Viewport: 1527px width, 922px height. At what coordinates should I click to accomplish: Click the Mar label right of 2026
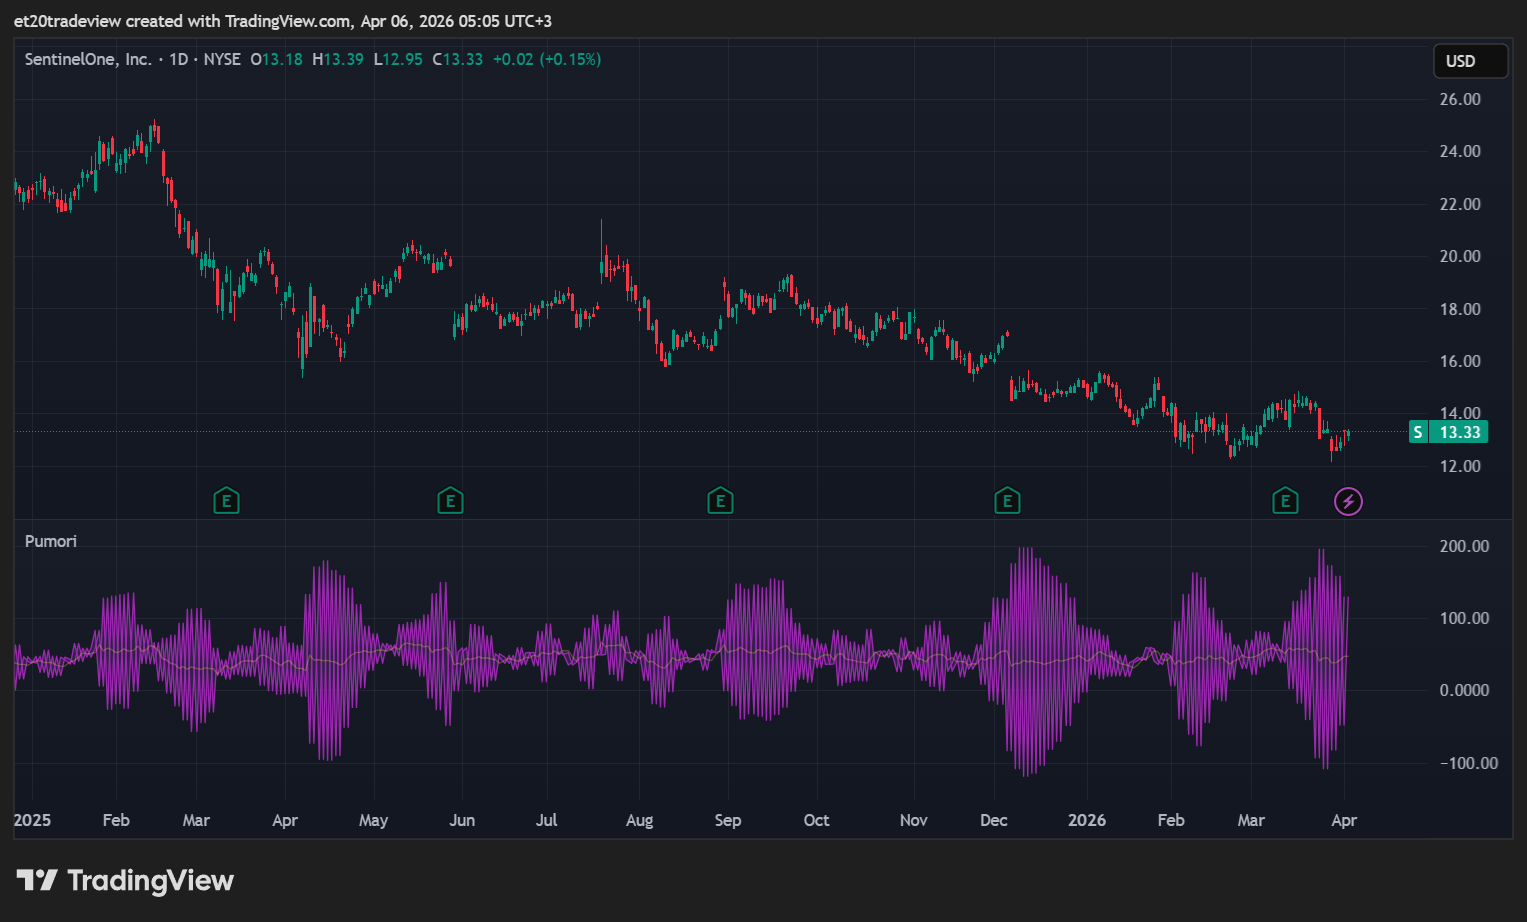click(x=1251, y=820)
